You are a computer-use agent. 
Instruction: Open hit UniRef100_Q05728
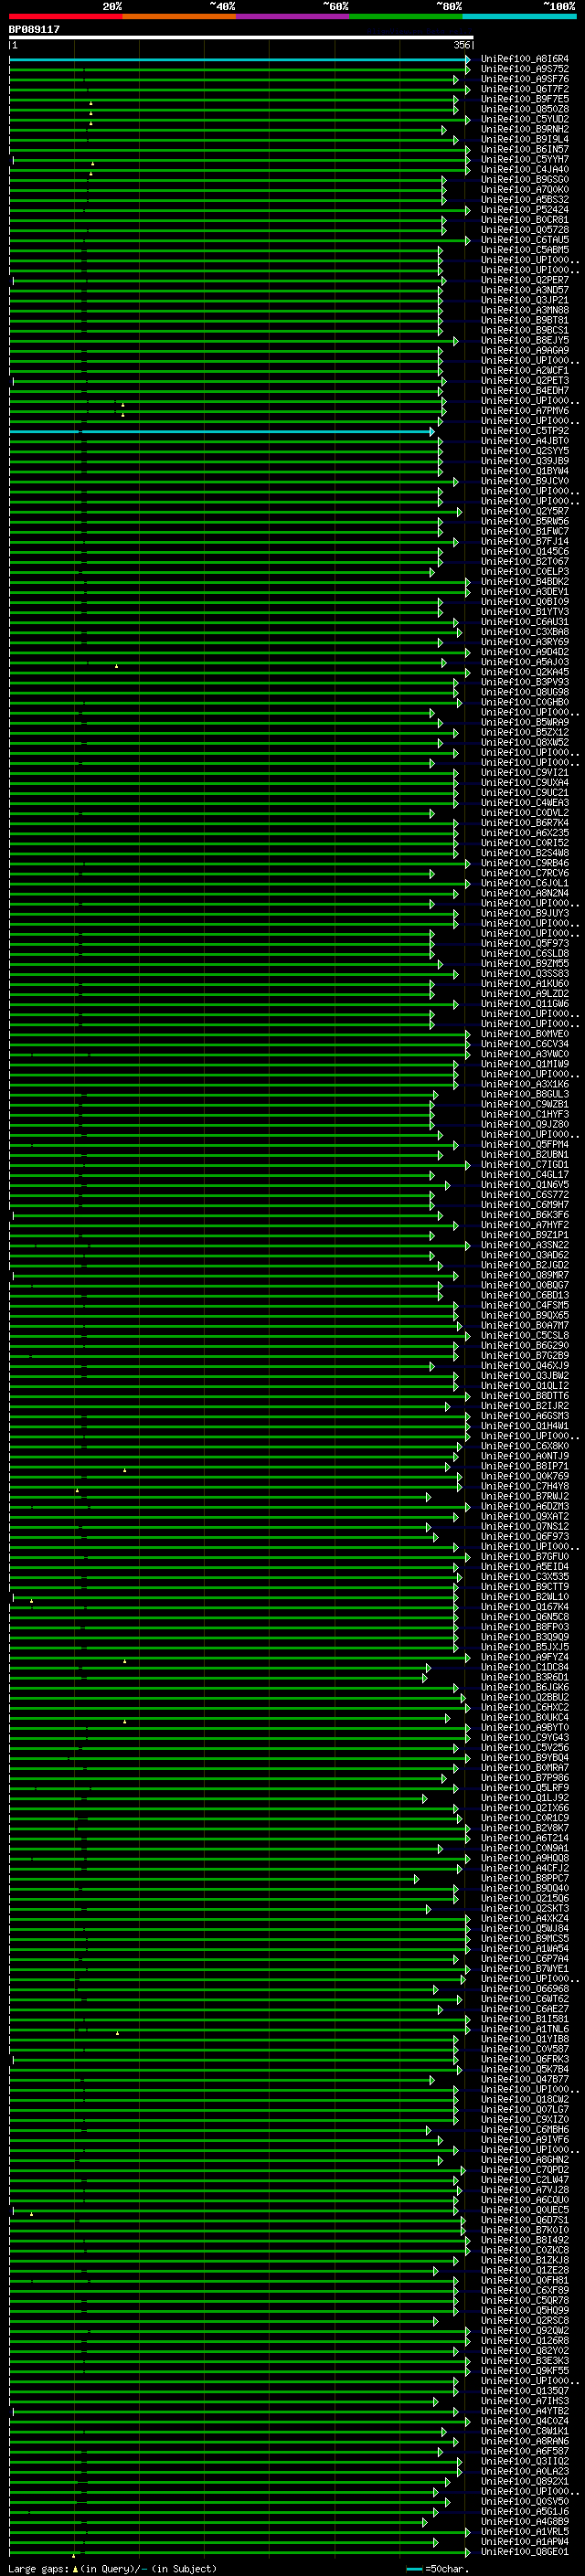click(x=525, y=230)
